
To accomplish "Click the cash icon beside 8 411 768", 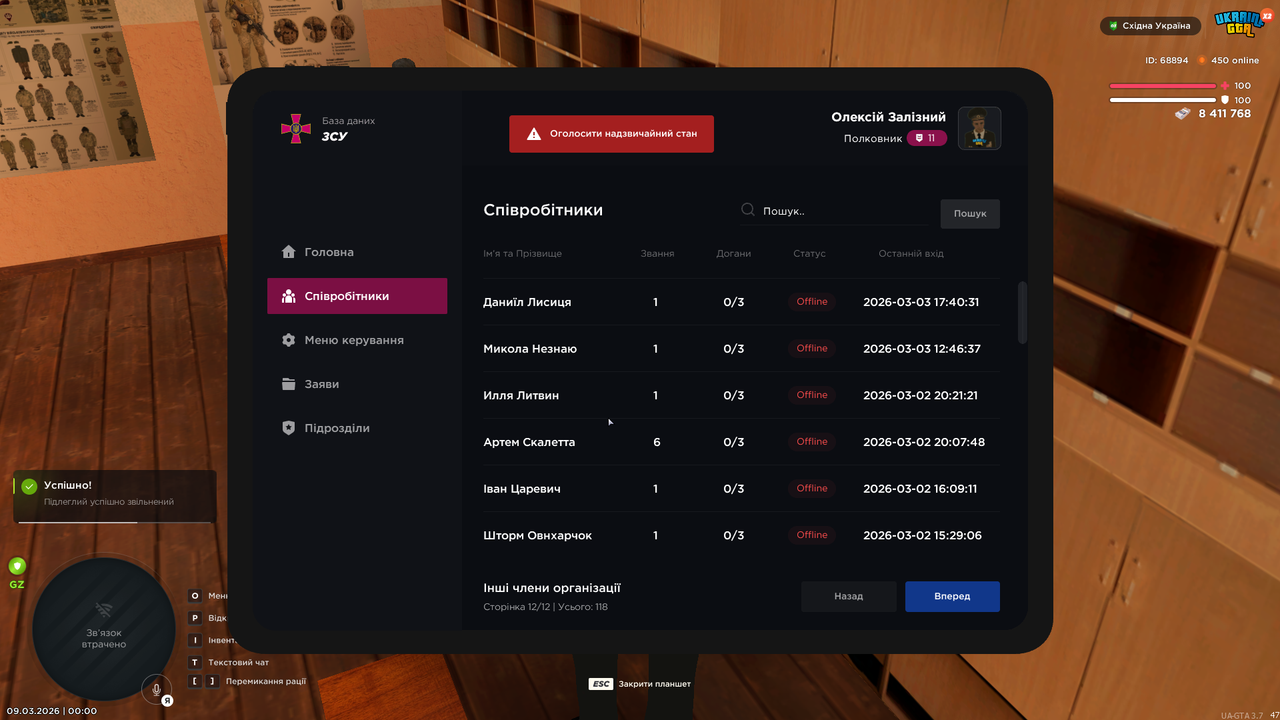I will [x=1183, y=114].
